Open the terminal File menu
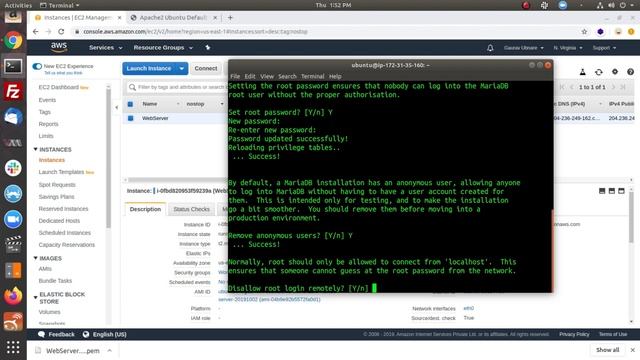The width and height of the screenshot is (640, 360). coord(235,76)
